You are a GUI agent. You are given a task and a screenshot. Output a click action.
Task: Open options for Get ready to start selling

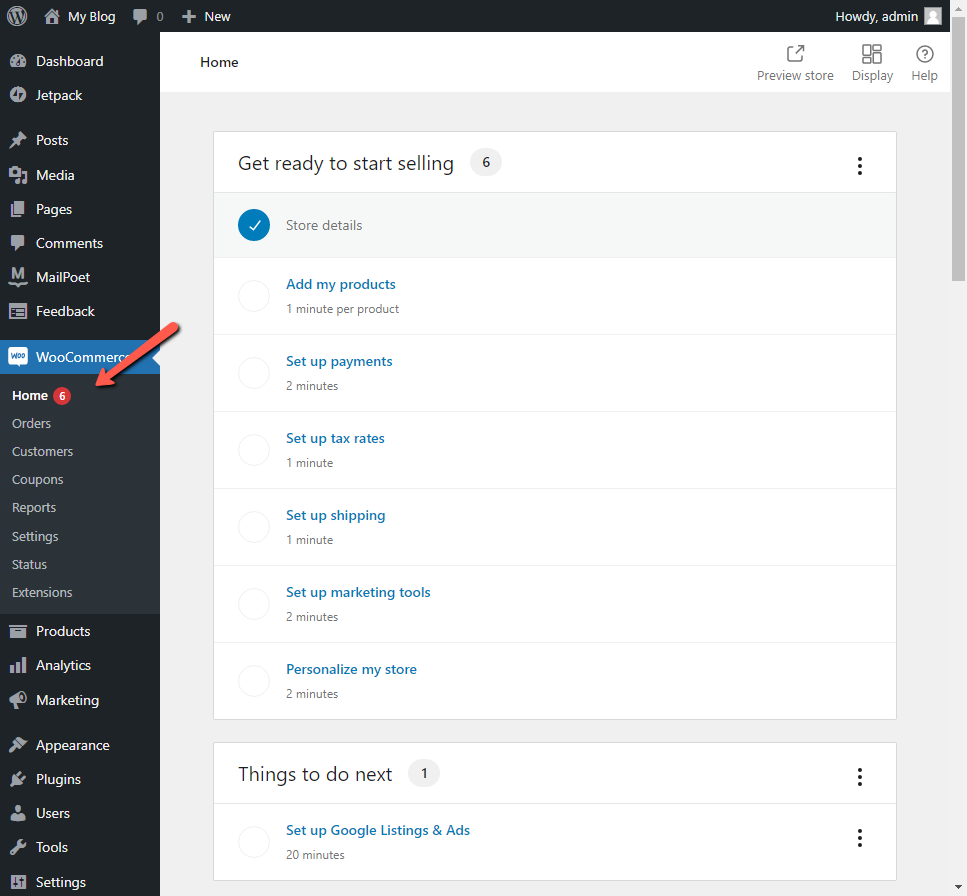[860, 166]
